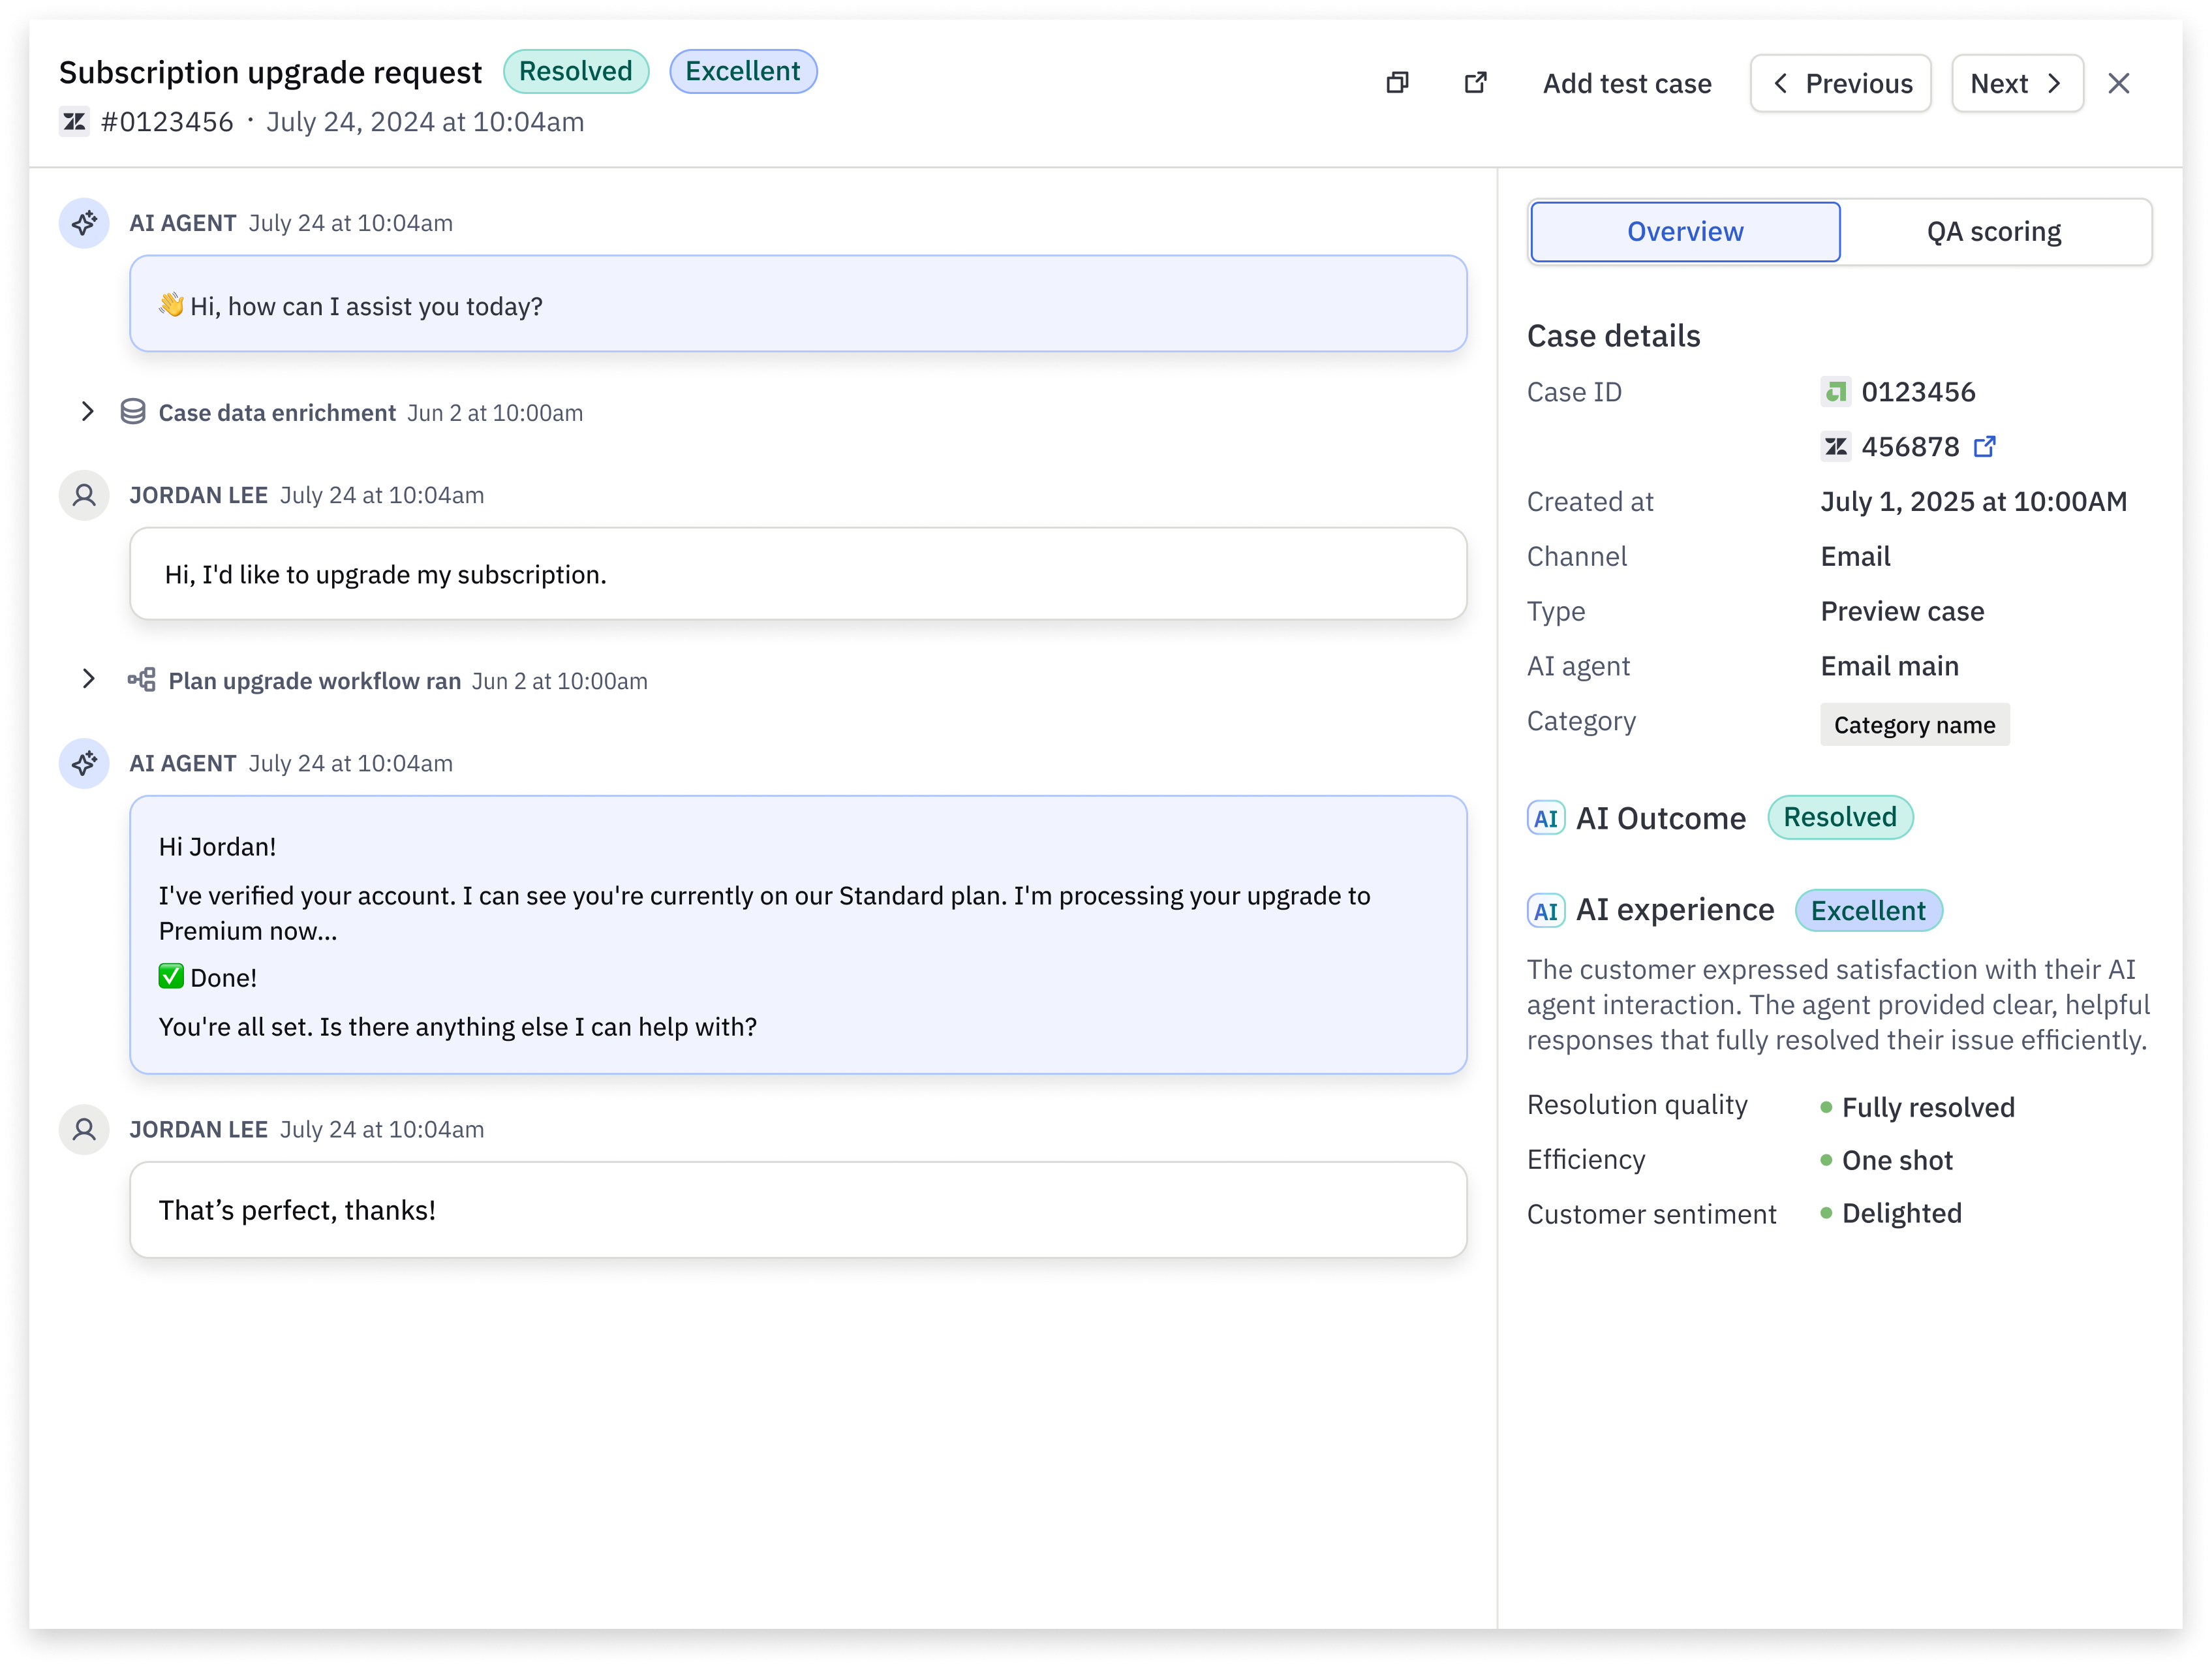Click the #0123456 ticket number in header
2212x1668 pixels.
[167, 122]
